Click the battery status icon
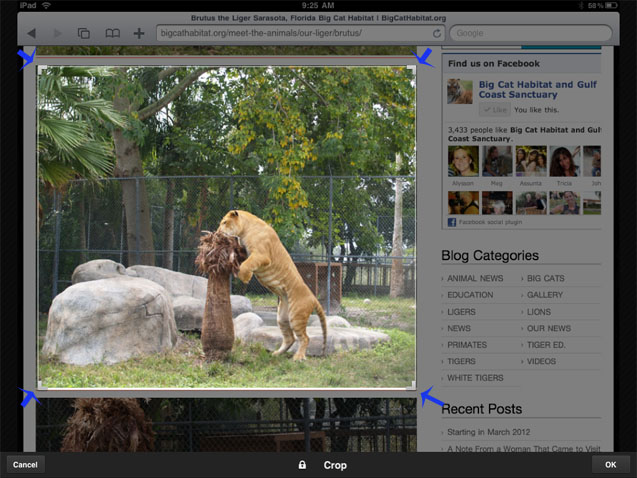Image resolution: width=637 pixels, height=478 pixels. pos(612,5)
